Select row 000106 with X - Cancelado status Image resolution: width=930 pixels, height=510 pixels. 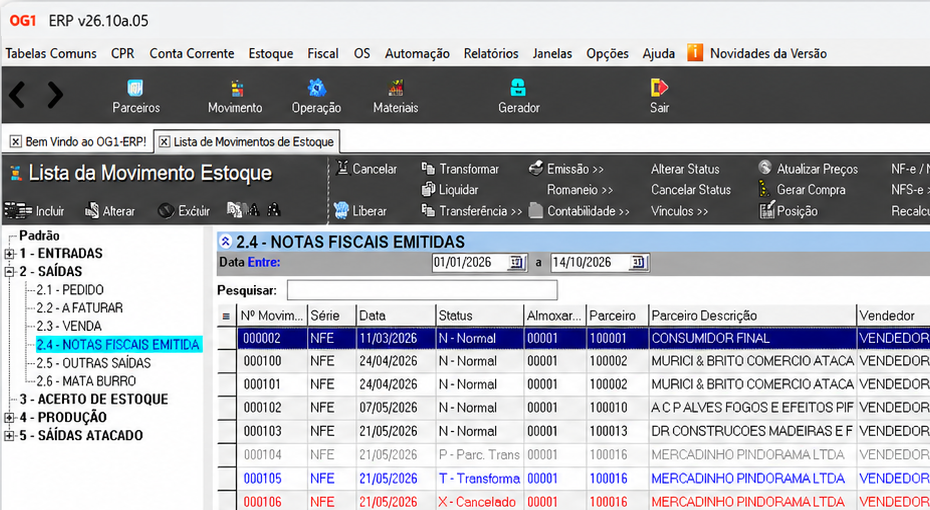point(574,502)
